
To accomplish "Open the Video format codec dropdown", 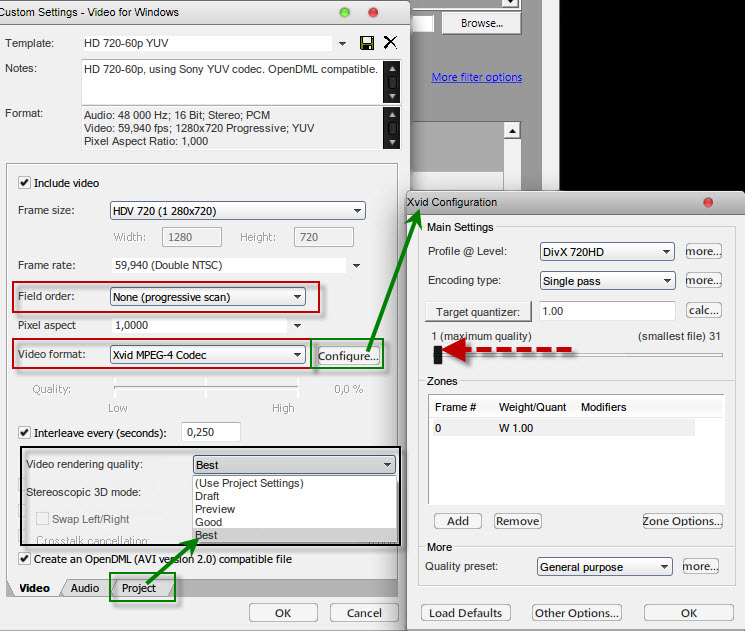I will pos(208,355).
